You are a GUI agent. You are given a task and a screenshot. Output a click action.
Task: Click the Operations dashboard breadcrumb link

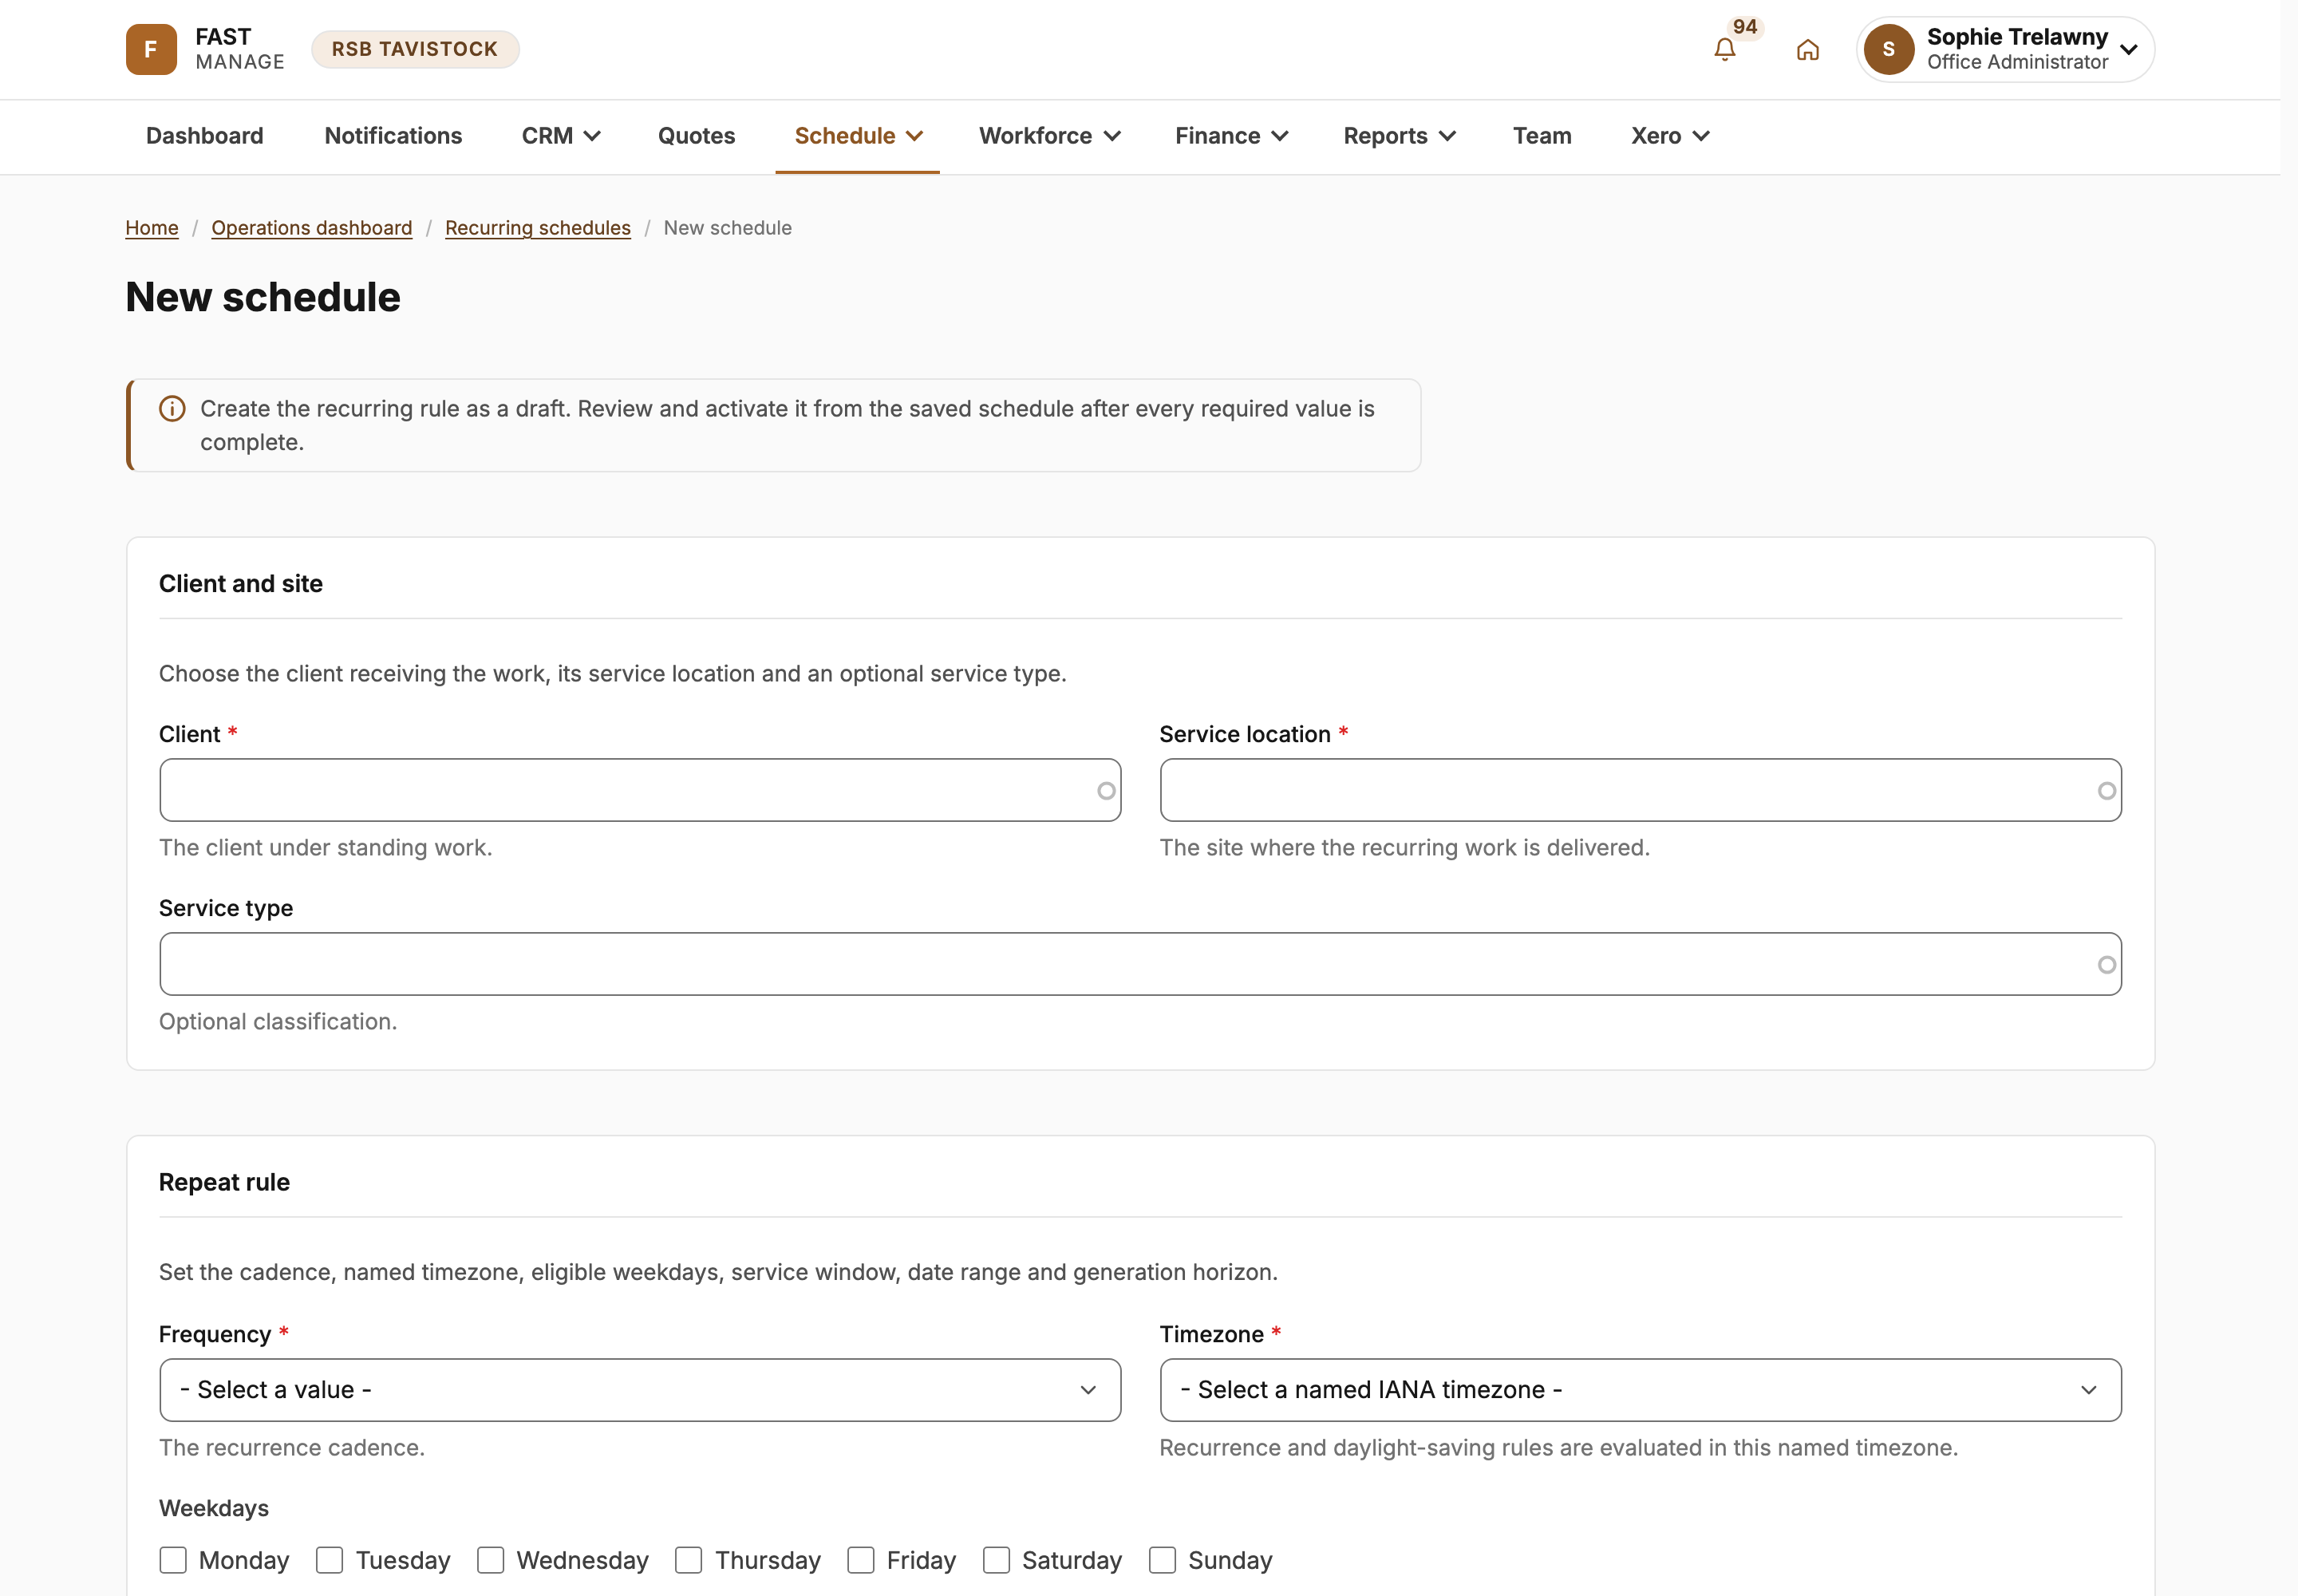(x=312, y=228)
